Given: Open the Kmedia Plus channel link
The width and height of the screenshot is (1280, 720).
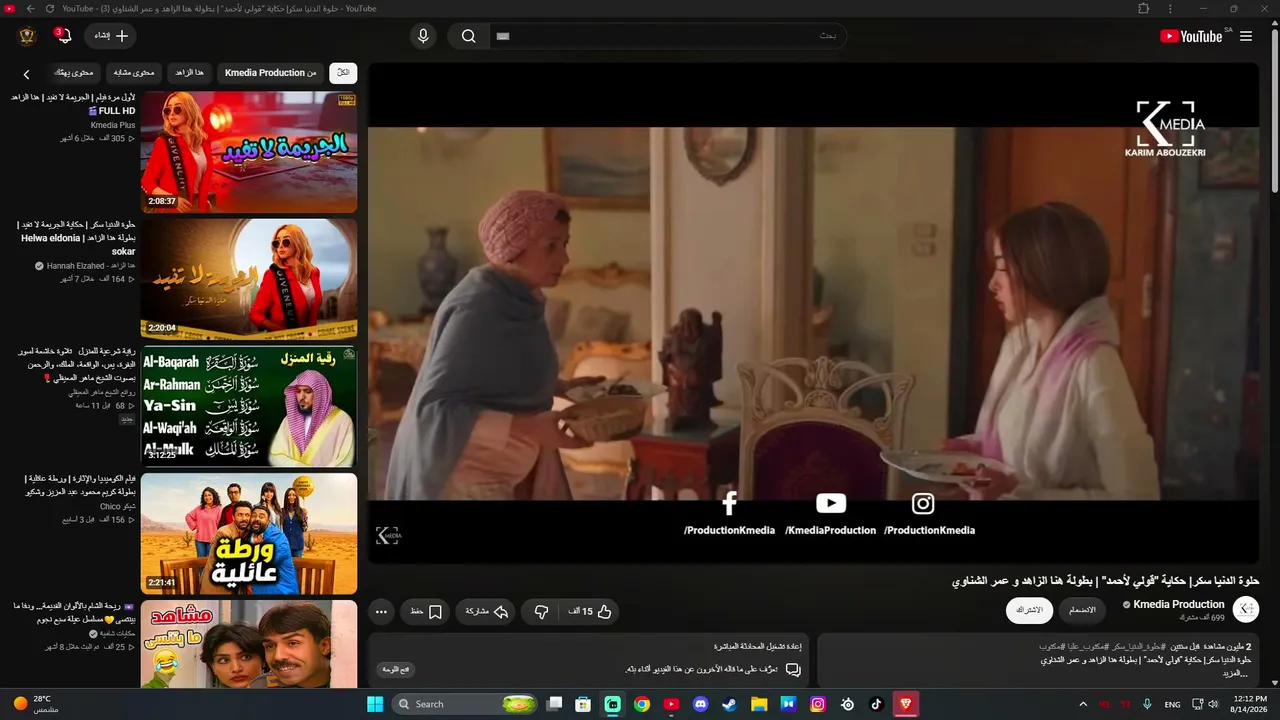Looking at the screenshot, I should pos(113,125).
